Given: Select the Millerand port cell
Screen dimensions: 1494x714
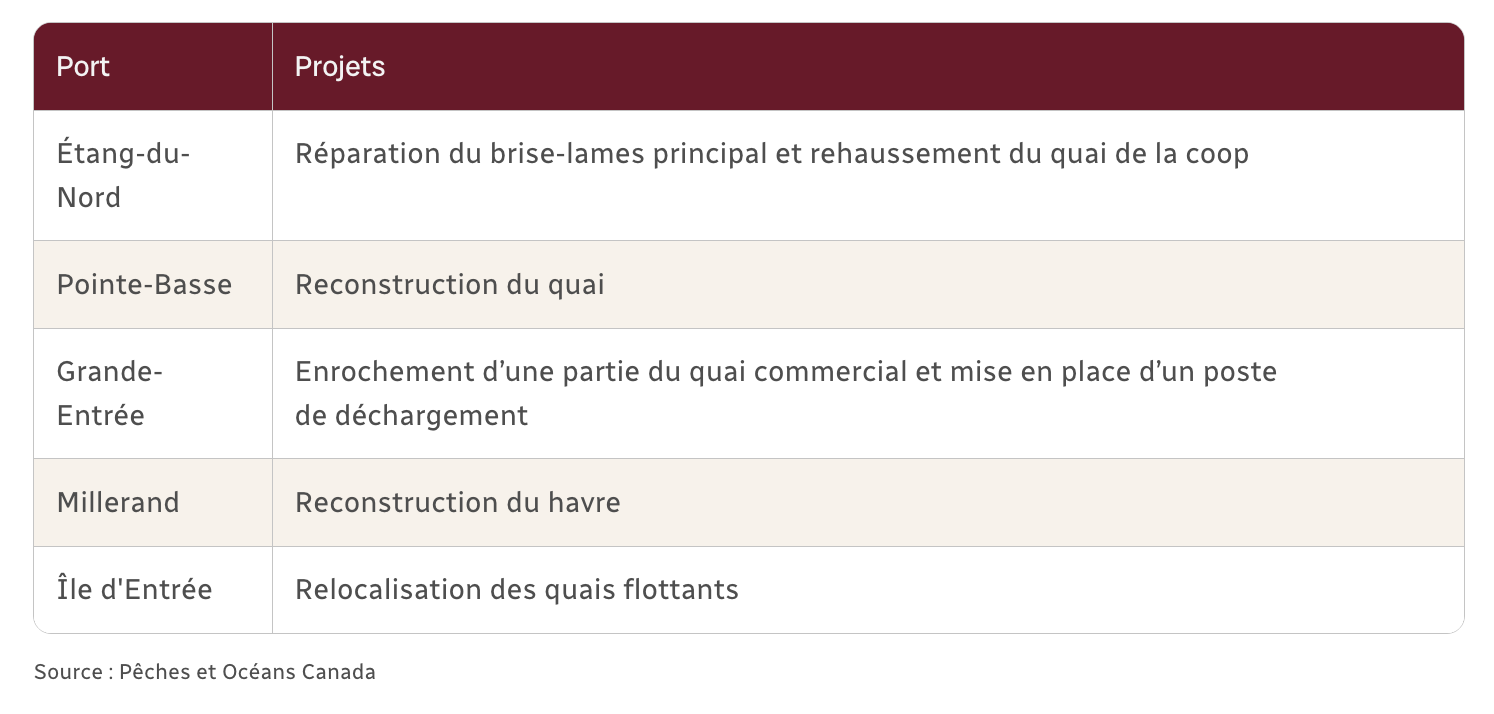Looking at the screenshot, I should (153, 502).
